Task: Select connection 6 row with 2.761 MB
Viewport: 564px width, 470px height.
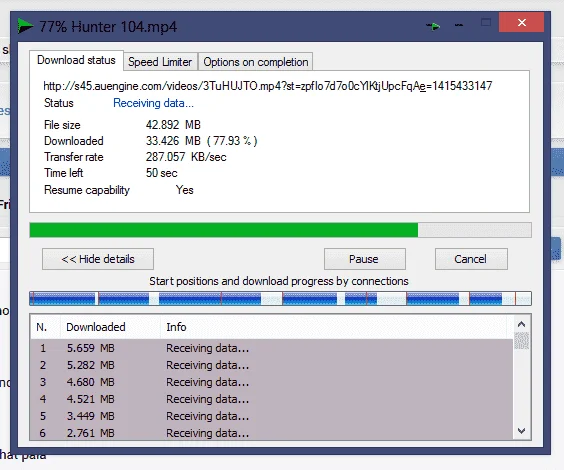Action: [x=272, y=432]
